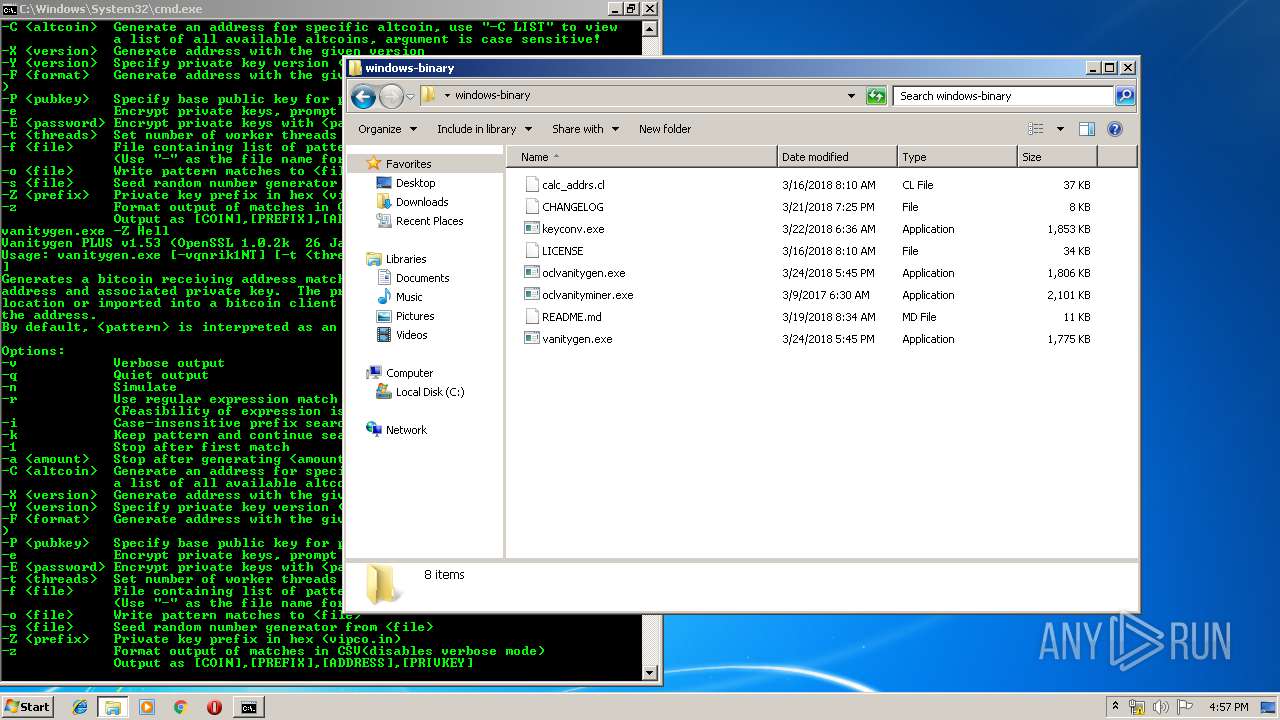
Task: Open Desktop in Favorites
Action: tap(415, 183)
